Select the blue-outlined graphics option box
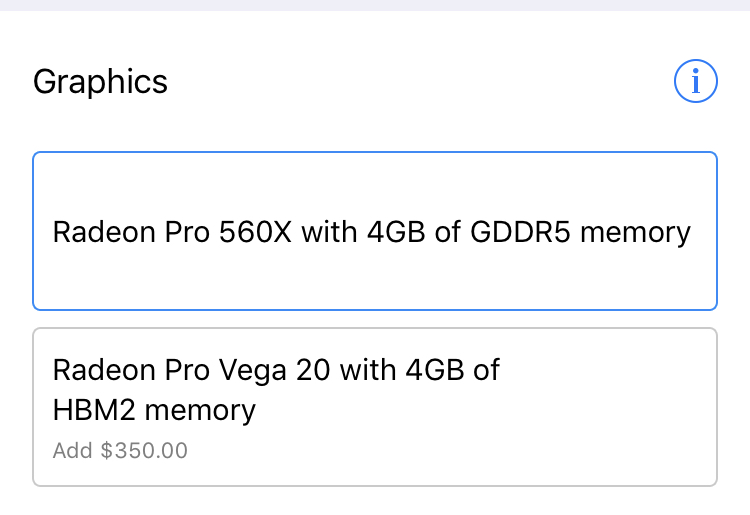The width and height of the screenshot is (750, 515). (x=375, y=231)
